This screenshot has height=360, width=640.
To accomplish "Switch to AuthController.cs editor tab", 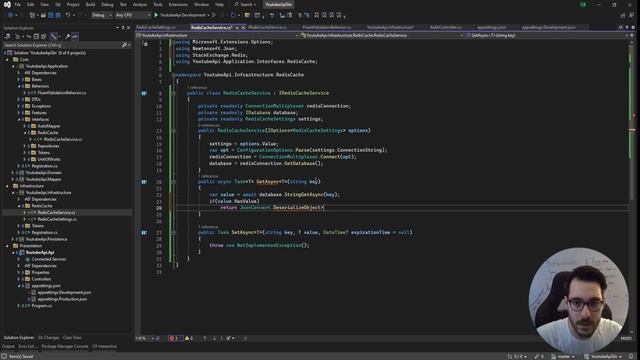I will [446, 27].
